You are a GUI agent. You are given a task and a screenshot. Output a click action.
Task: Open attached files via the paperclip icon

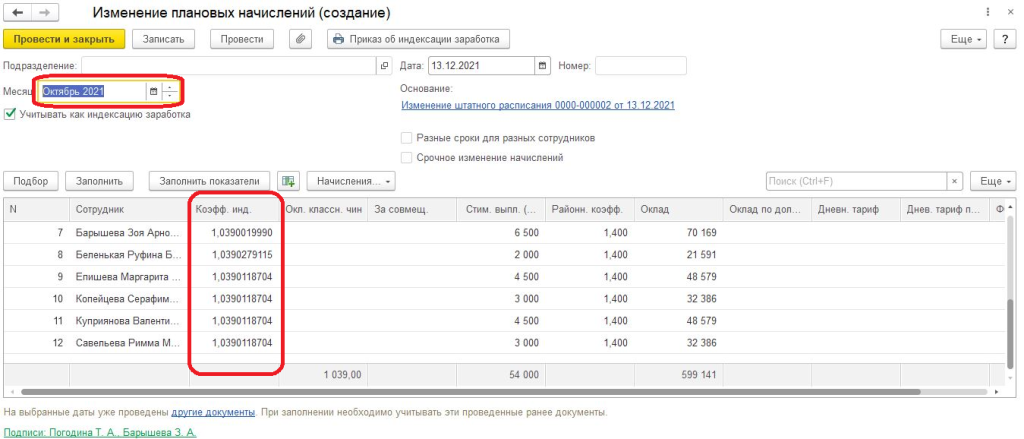pos(300,39)
